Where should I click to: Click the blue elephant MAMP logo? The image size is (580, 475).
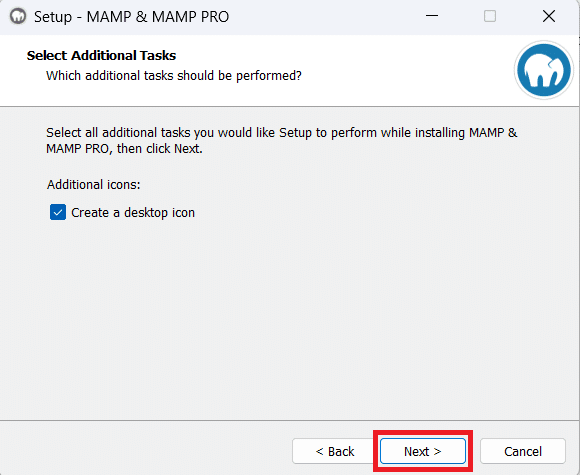pos(544,70)
